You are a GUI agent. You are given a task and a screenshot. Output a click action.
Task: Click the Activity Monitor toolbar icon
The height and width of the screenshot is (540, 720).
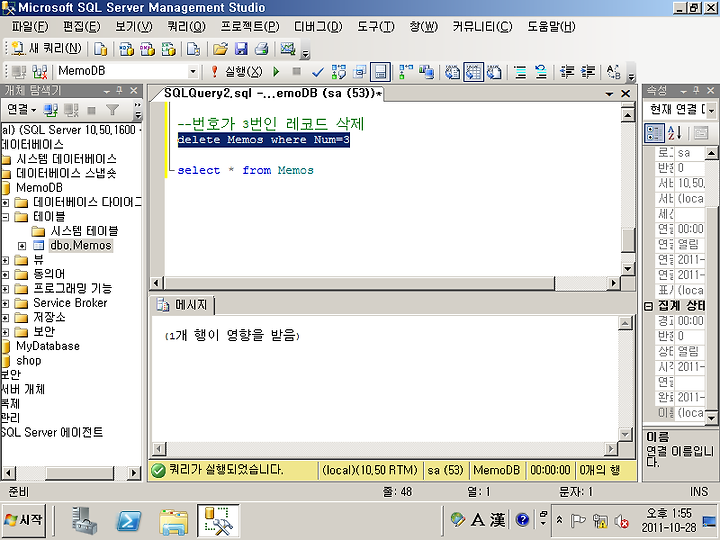288,49
